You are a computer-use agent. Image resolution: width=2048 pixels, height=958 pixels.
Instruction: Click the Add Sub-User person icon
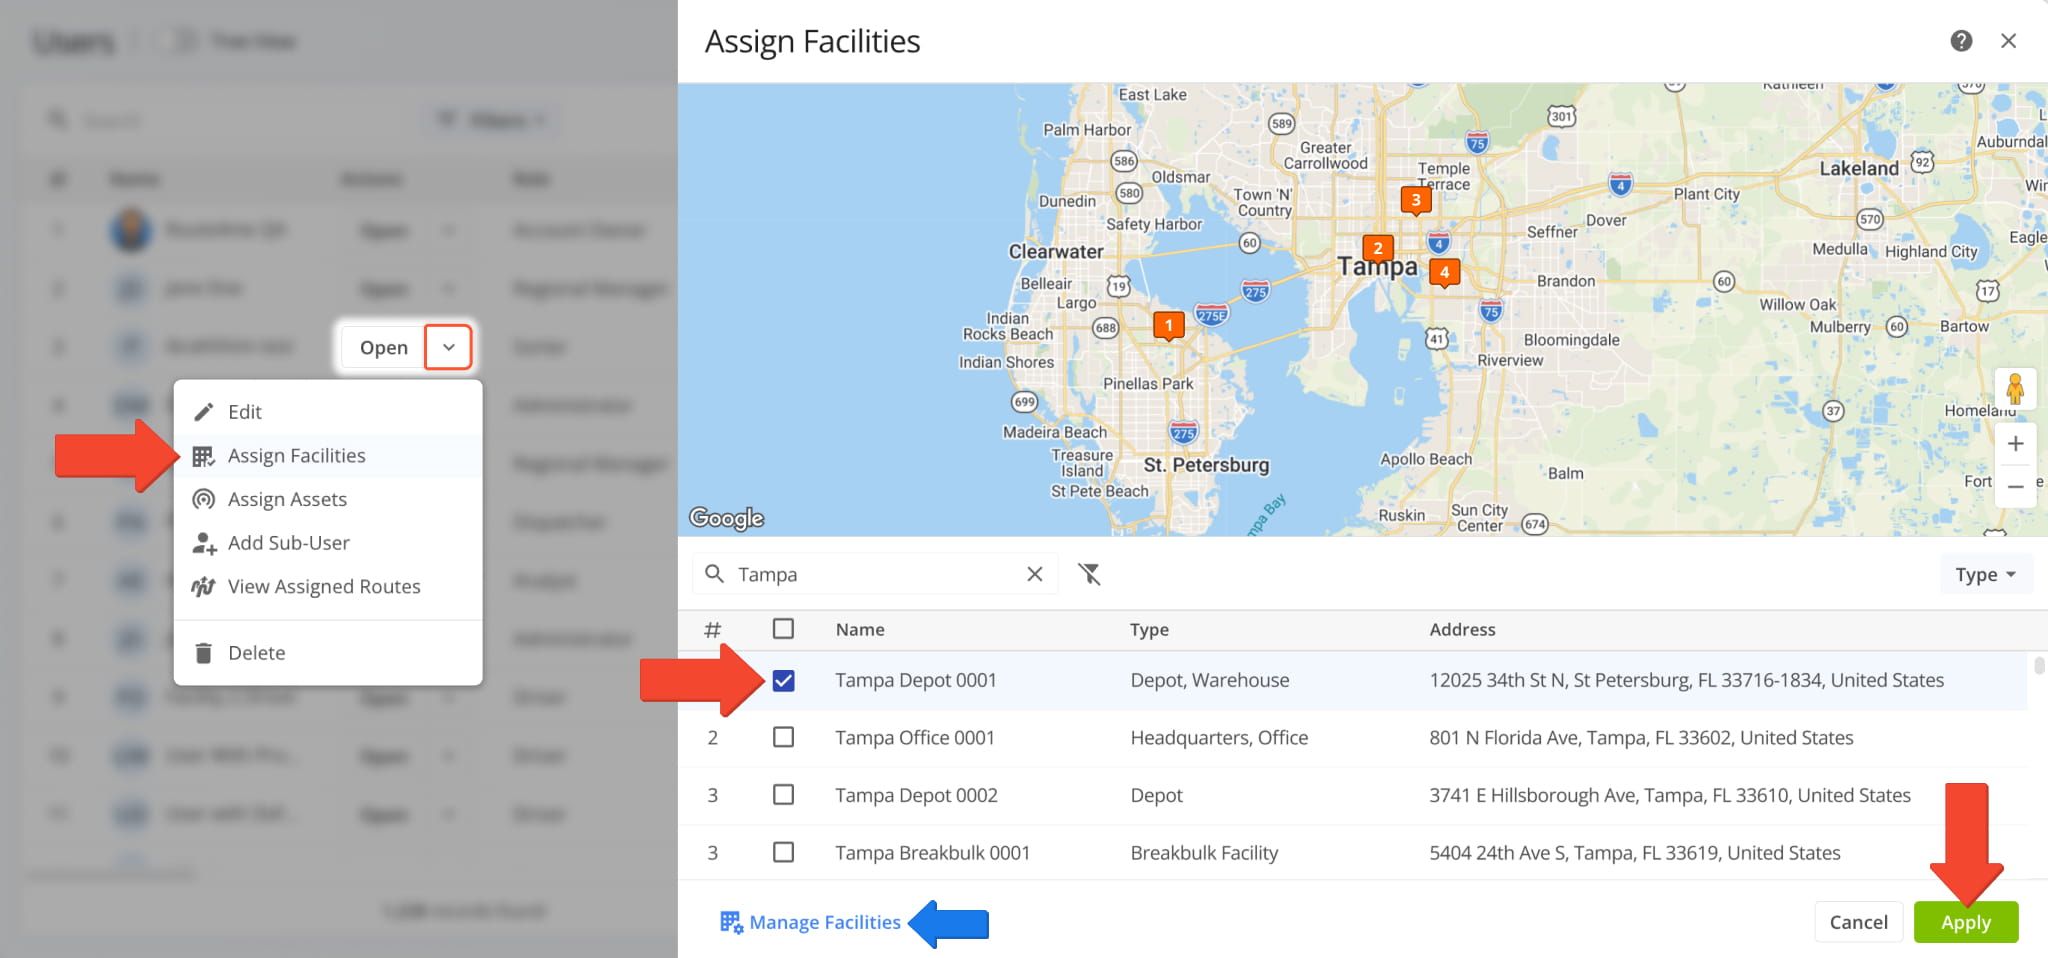click(204, 543)
